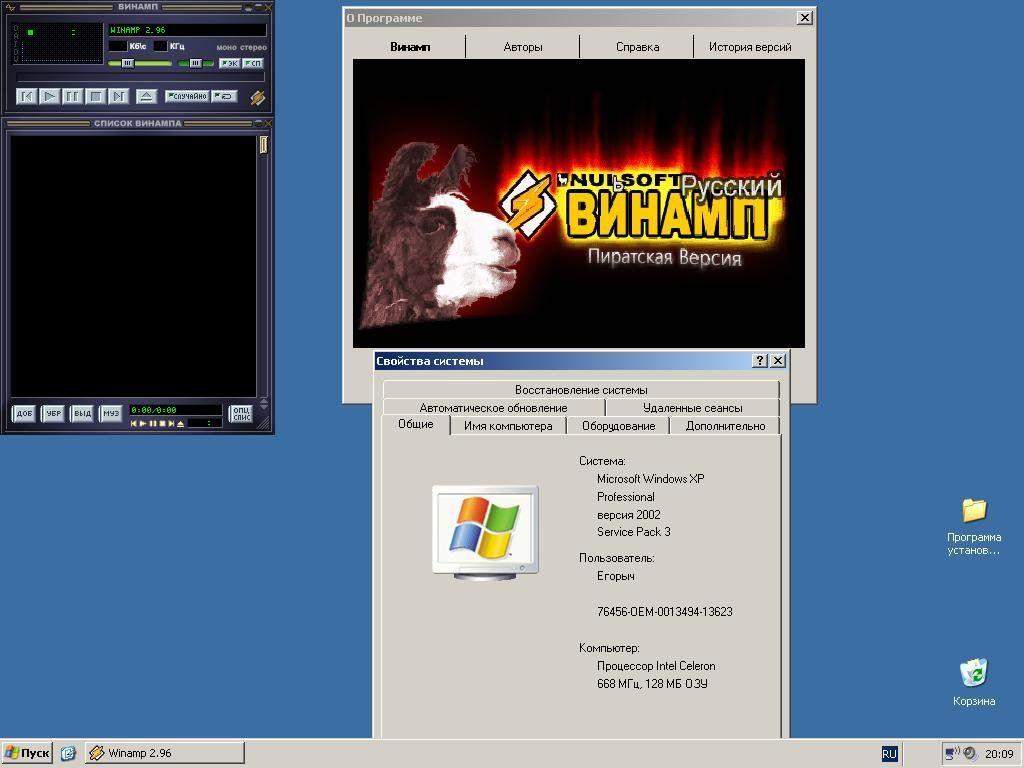Click the Процессор Intel Celeron text
Screen dimensions: 1024x768
pos(656,666)
